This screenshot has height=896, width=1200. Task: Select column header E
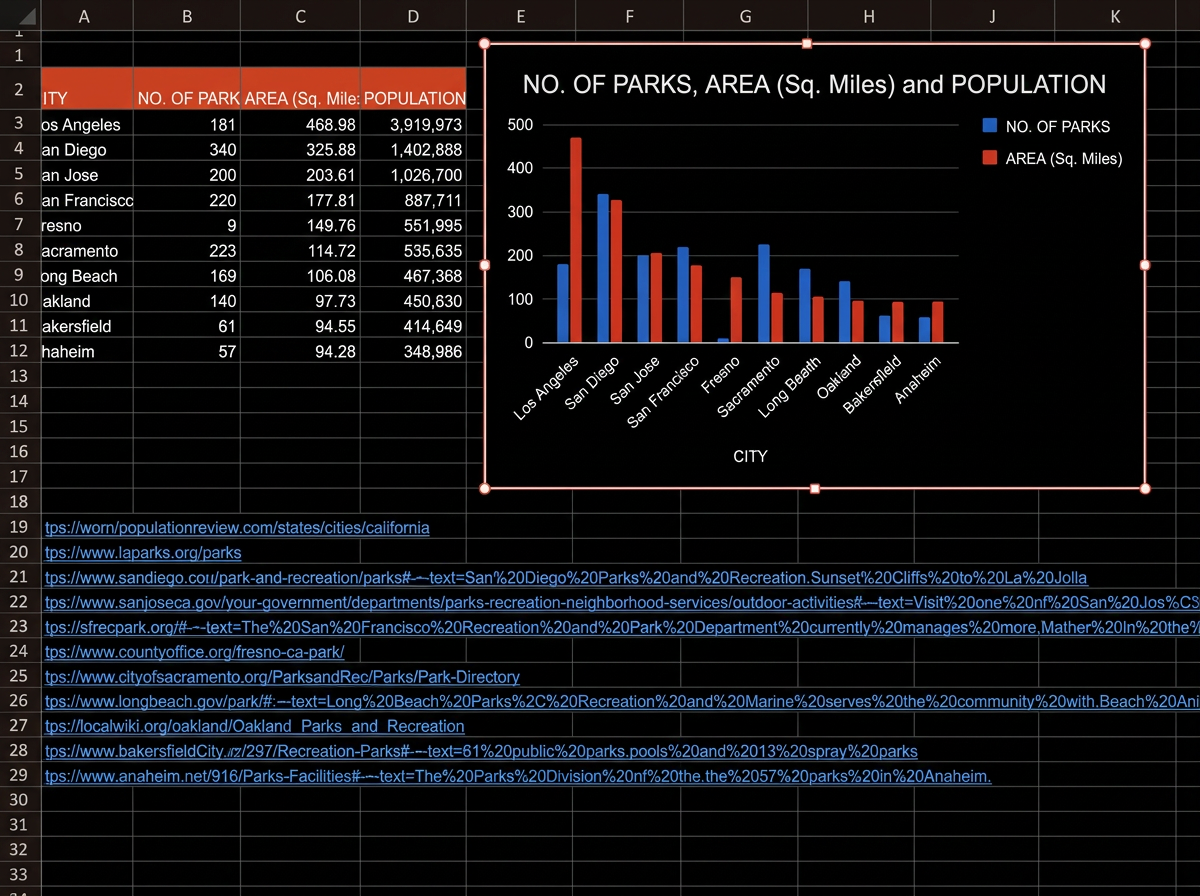(x=520, y=16)
